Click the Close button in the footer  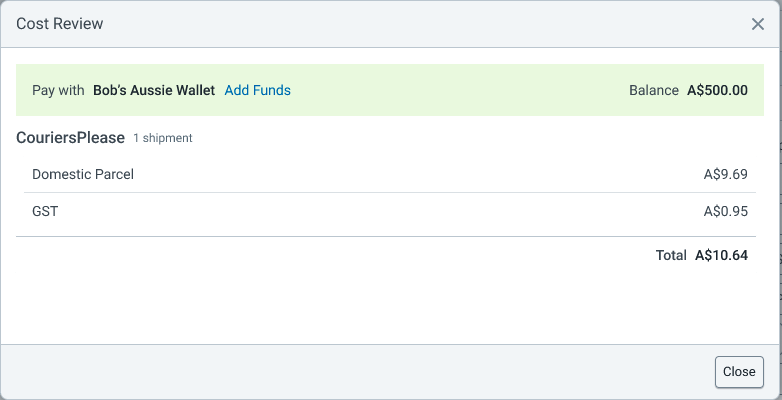739,372
